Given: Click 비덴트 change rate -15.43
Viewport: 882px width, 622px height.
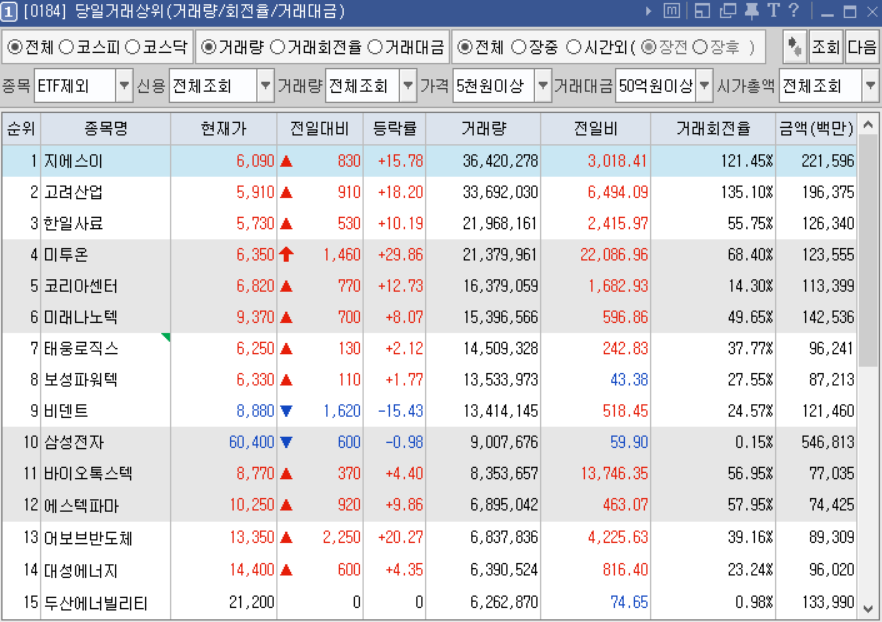Looking at the screenshot, I should coord(400,411).
